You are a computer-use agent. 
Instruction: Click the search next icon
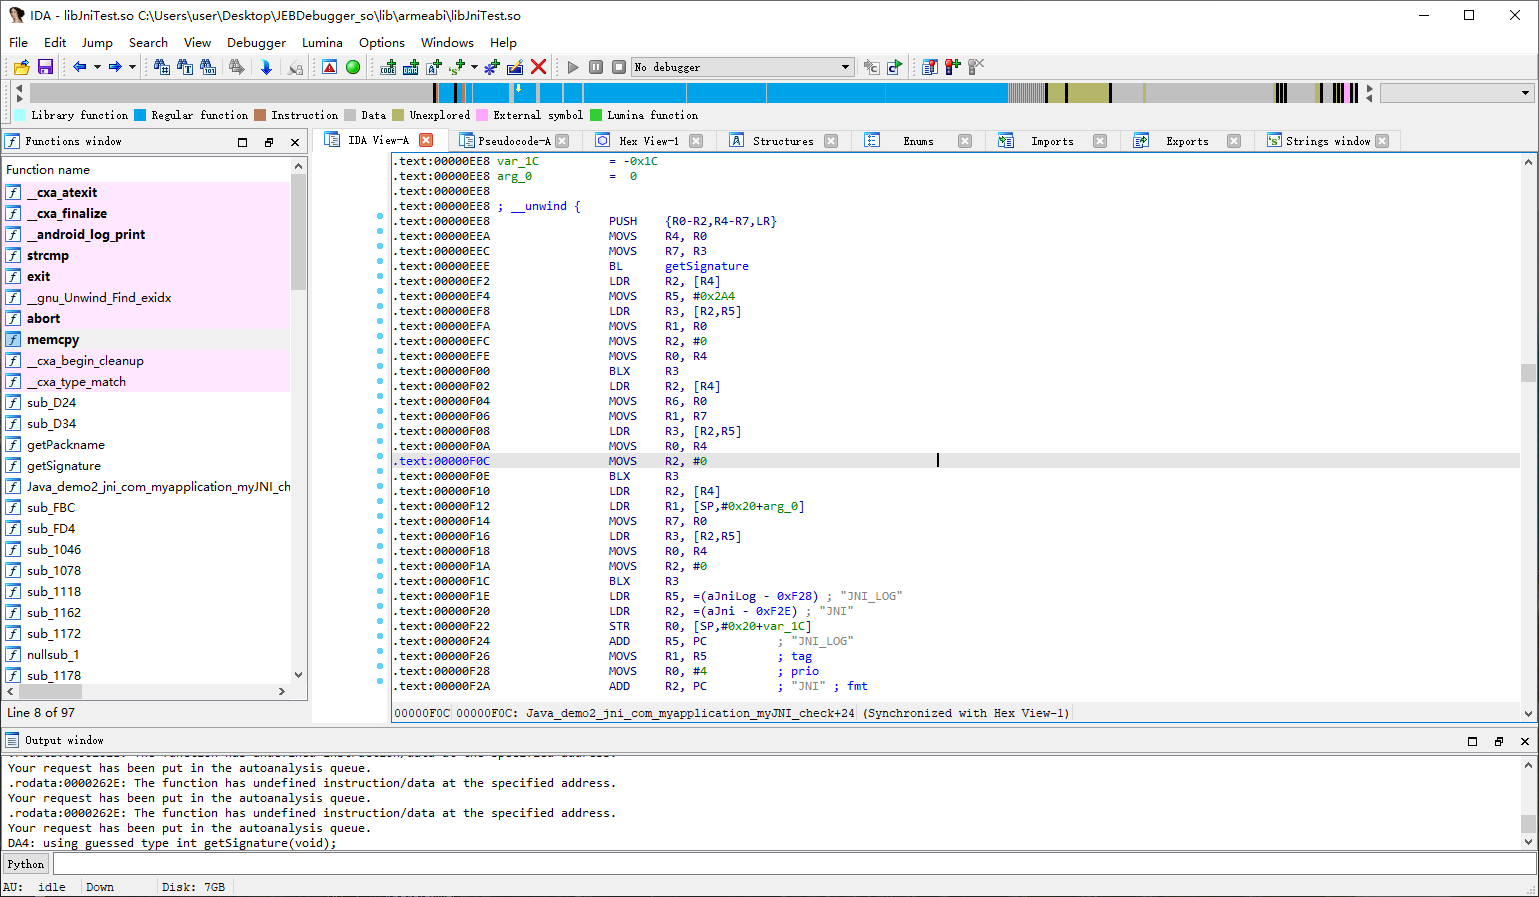pyautogui.click(x=236, y=67)
